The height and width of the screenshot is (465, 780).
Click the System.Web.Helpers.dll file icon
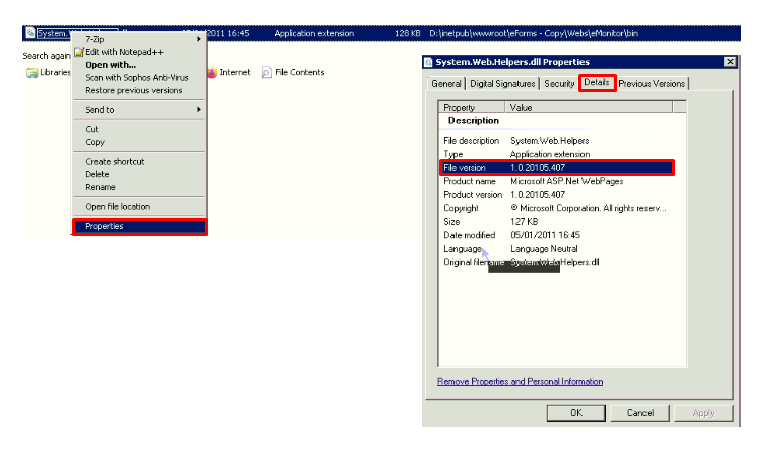(29, 33)
